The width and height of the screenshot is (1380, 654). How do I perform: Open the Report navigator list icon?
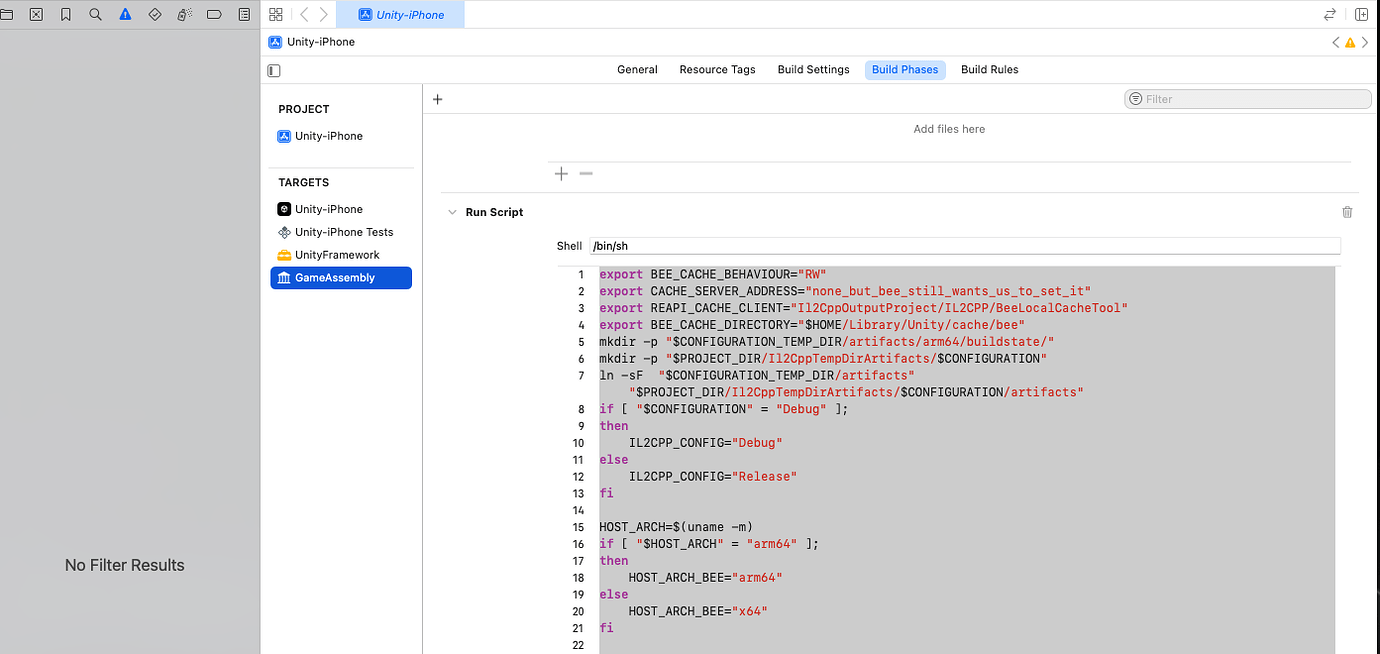click(x=243, y=14)
